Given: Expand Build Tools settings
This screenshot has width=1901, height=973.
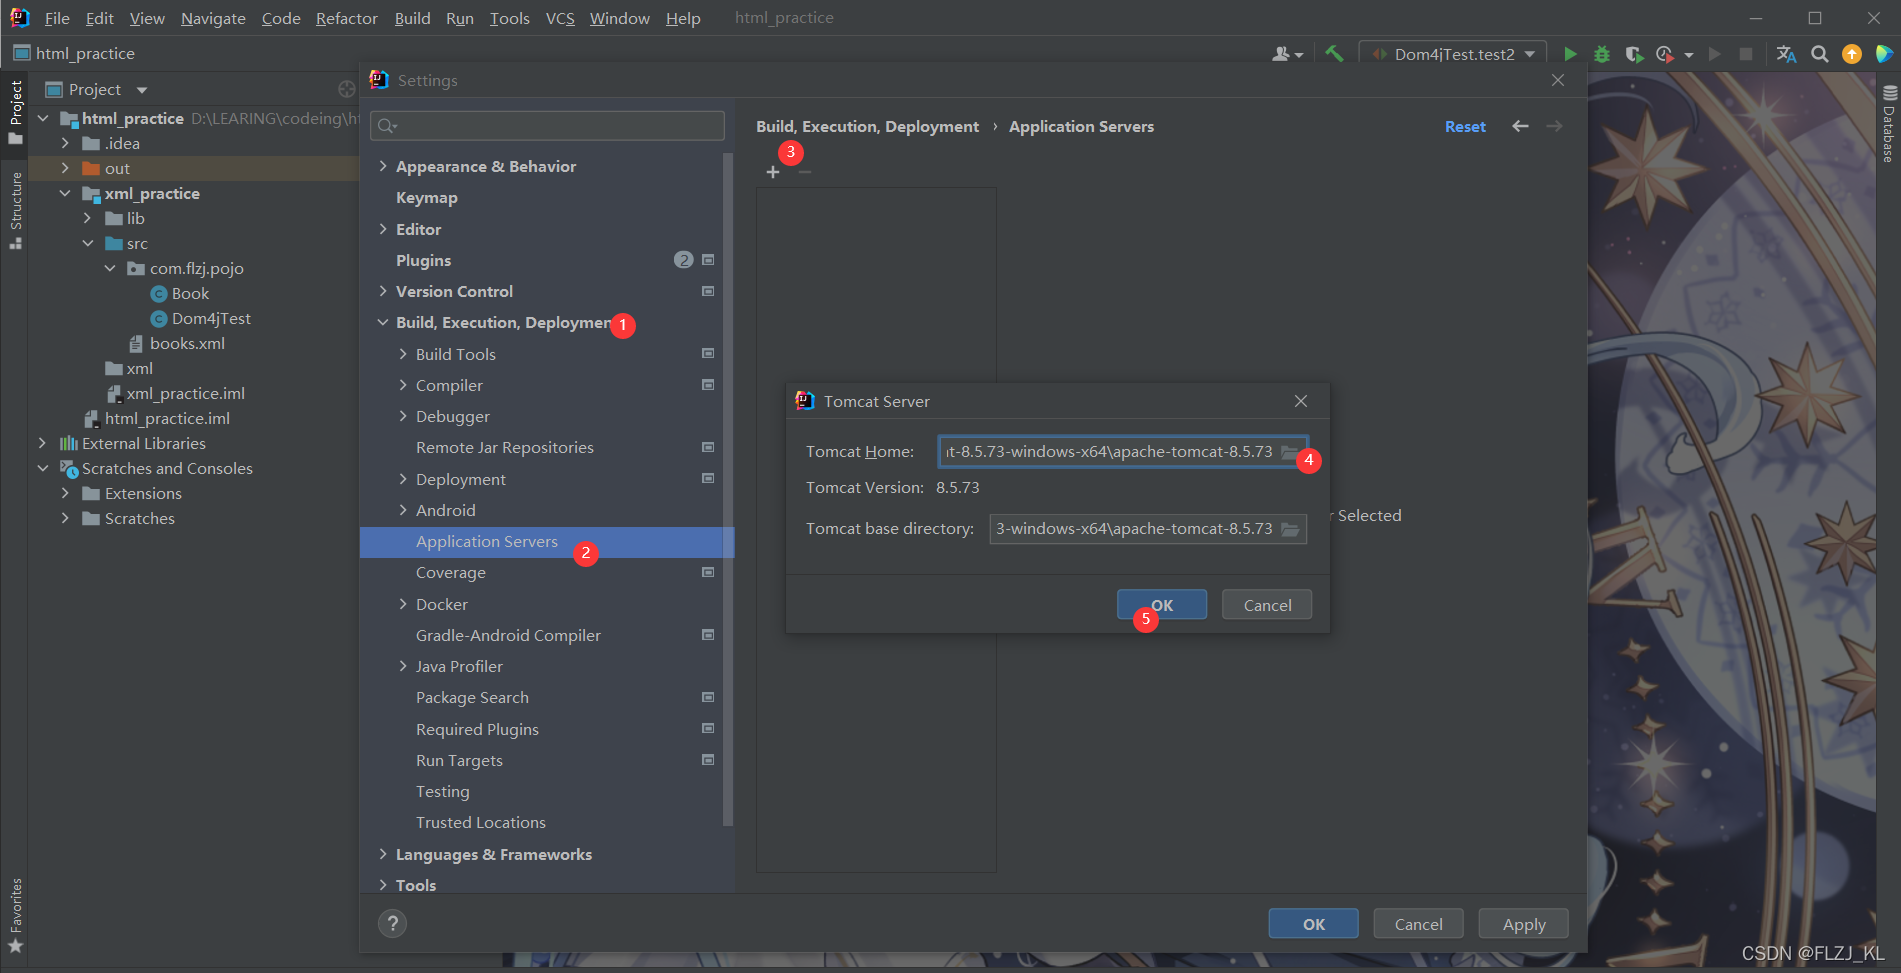Looking at the screenshot, I should coord(403,354).
